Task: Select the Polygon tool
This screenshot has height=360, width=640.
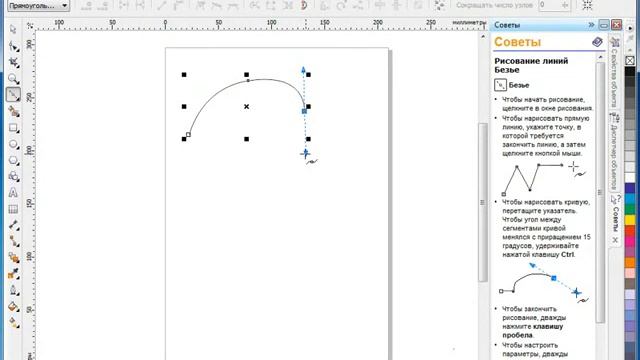Action: pyautogui.click(x=13, y=160)
